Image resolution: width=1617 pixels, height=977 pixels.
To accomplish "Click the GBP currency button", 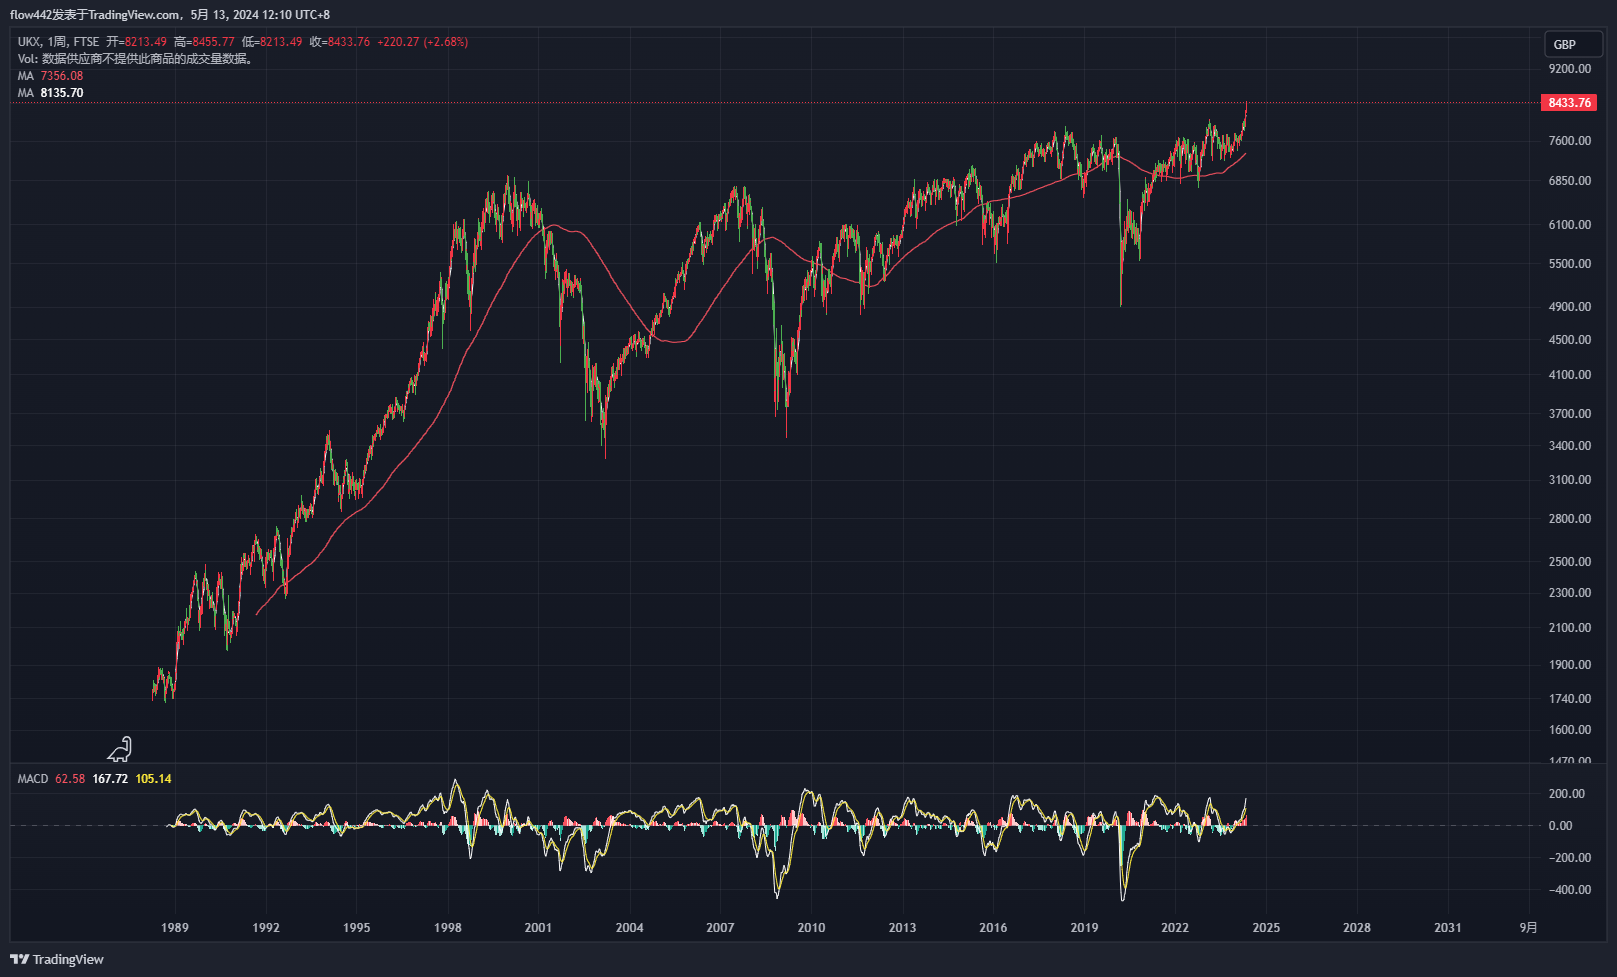I will 1573,44.
